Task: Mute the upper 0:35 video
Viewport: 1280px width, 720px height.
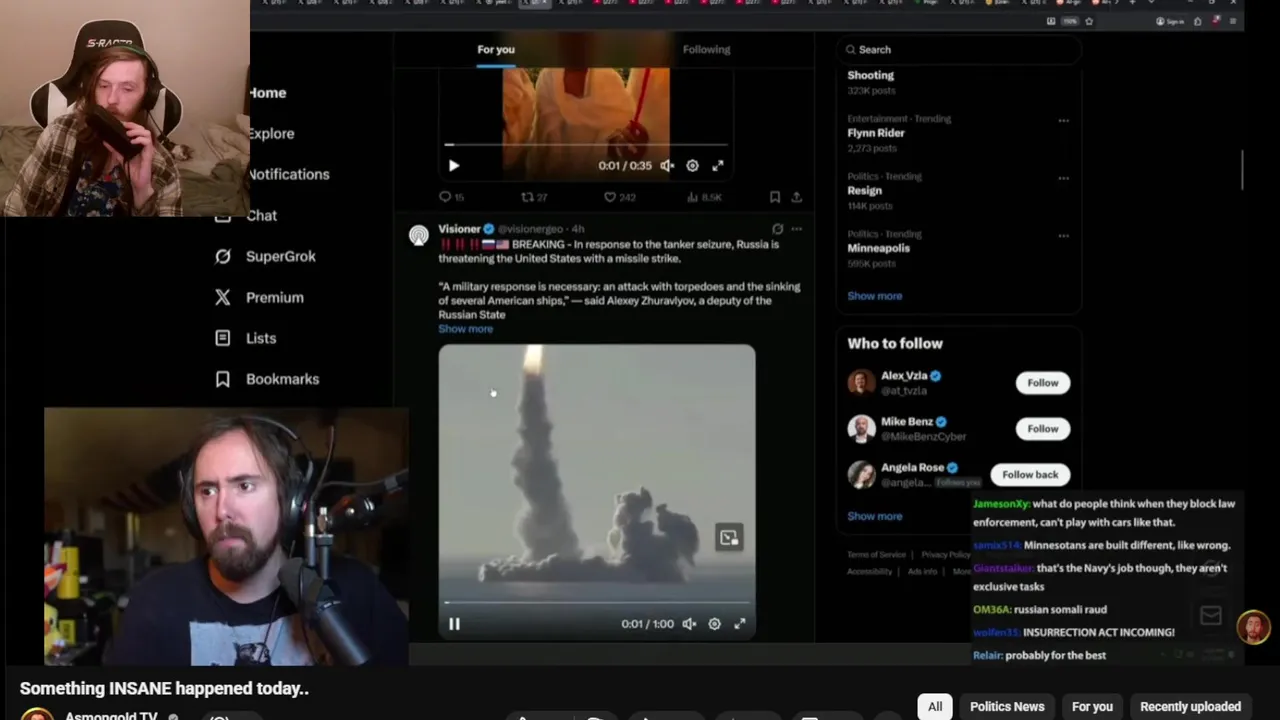Action: (667, 166)
